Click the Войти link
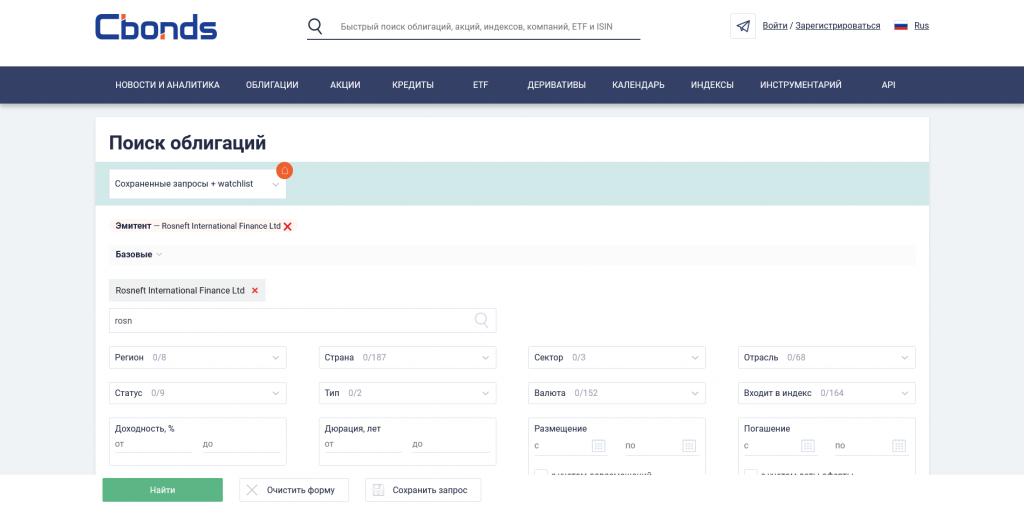 coord(775,26)
